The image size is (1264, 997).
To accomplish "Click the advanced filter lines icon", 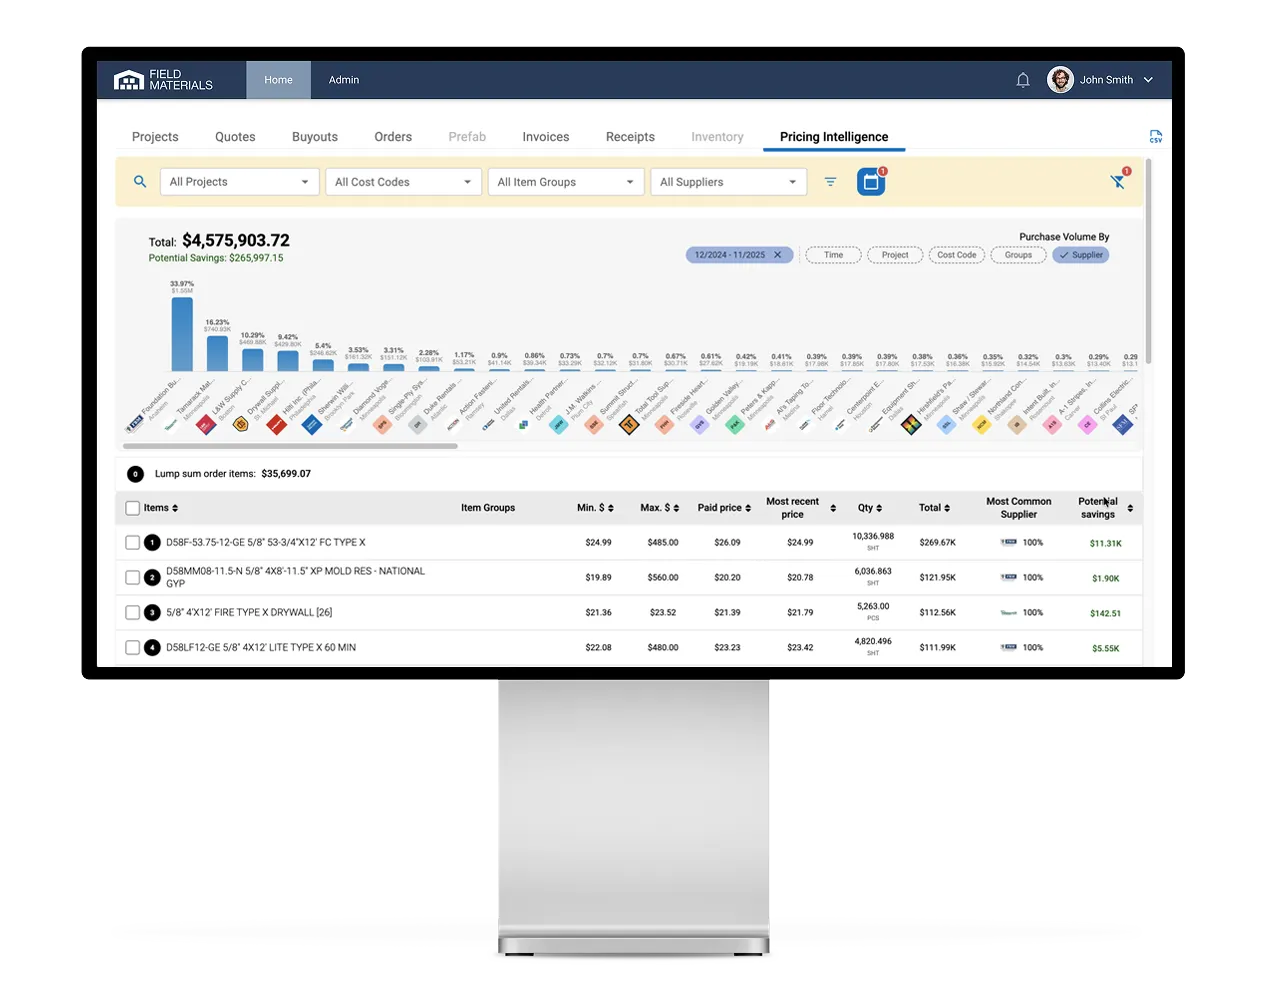I will point(830,182).
